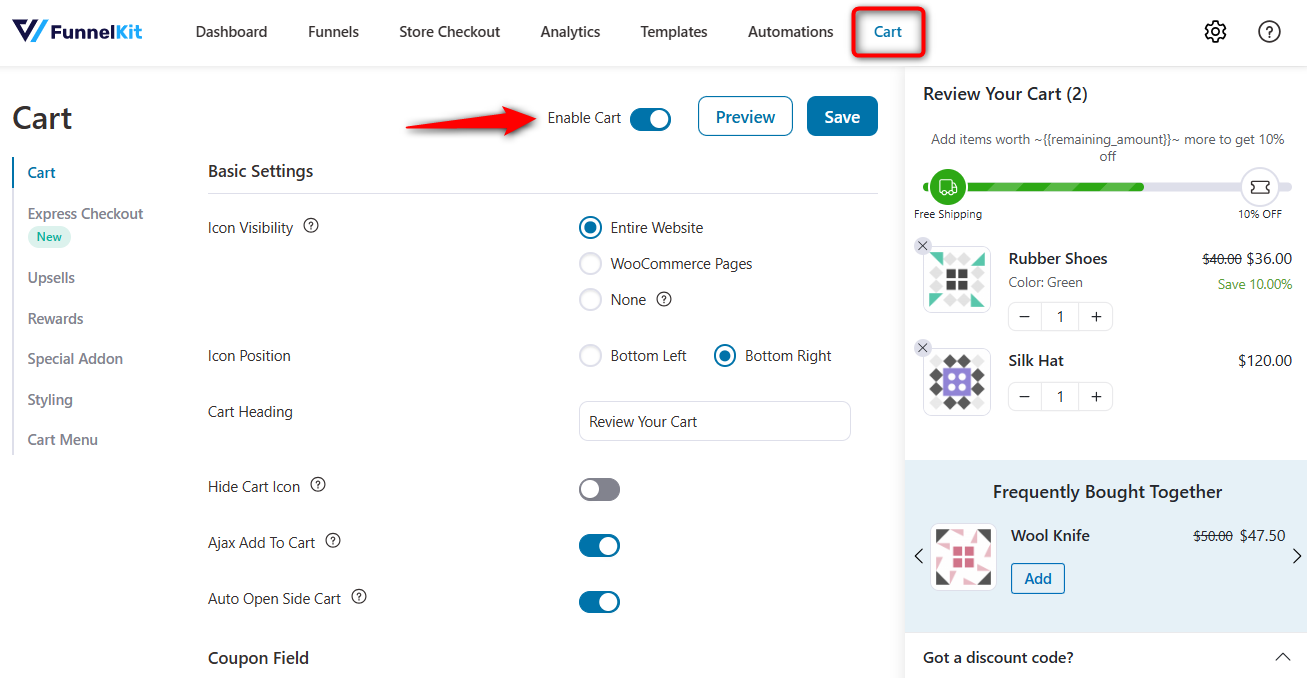Collapse the Got a discount code section
Image resolution: width=1307 pixels, height=678 pixels.
point(1283,657)
